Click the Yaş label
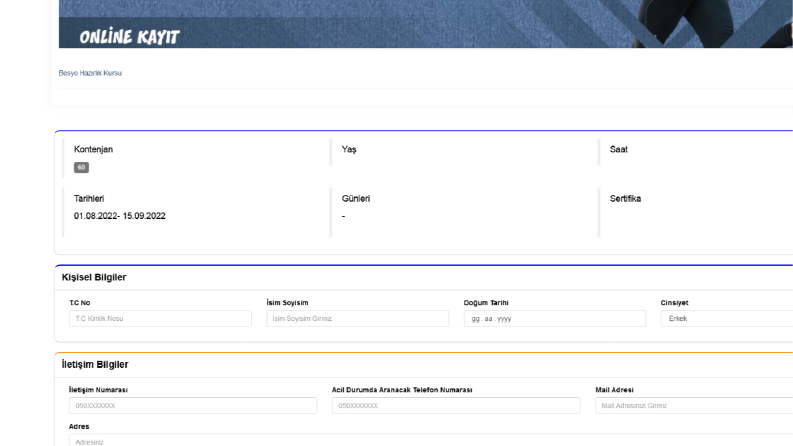Image resolution: width=793 pixels, height=446 pixels. (349, 150)
